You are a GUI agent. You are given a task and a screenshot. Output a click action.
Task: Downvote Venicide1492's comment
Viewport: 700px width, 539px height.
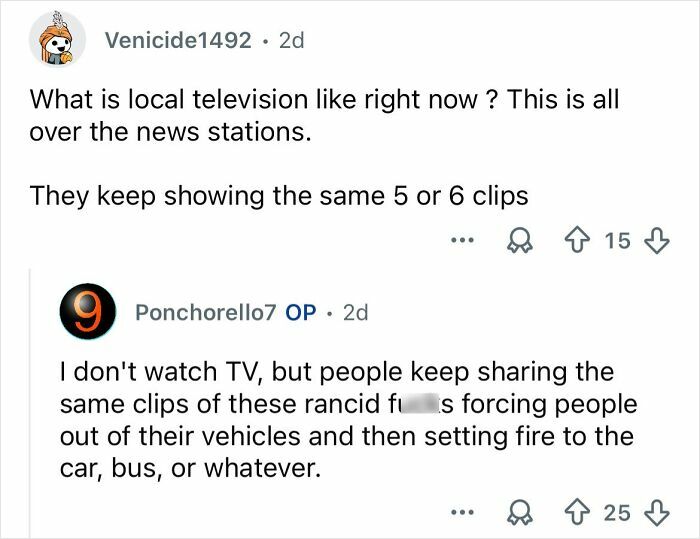656,242
